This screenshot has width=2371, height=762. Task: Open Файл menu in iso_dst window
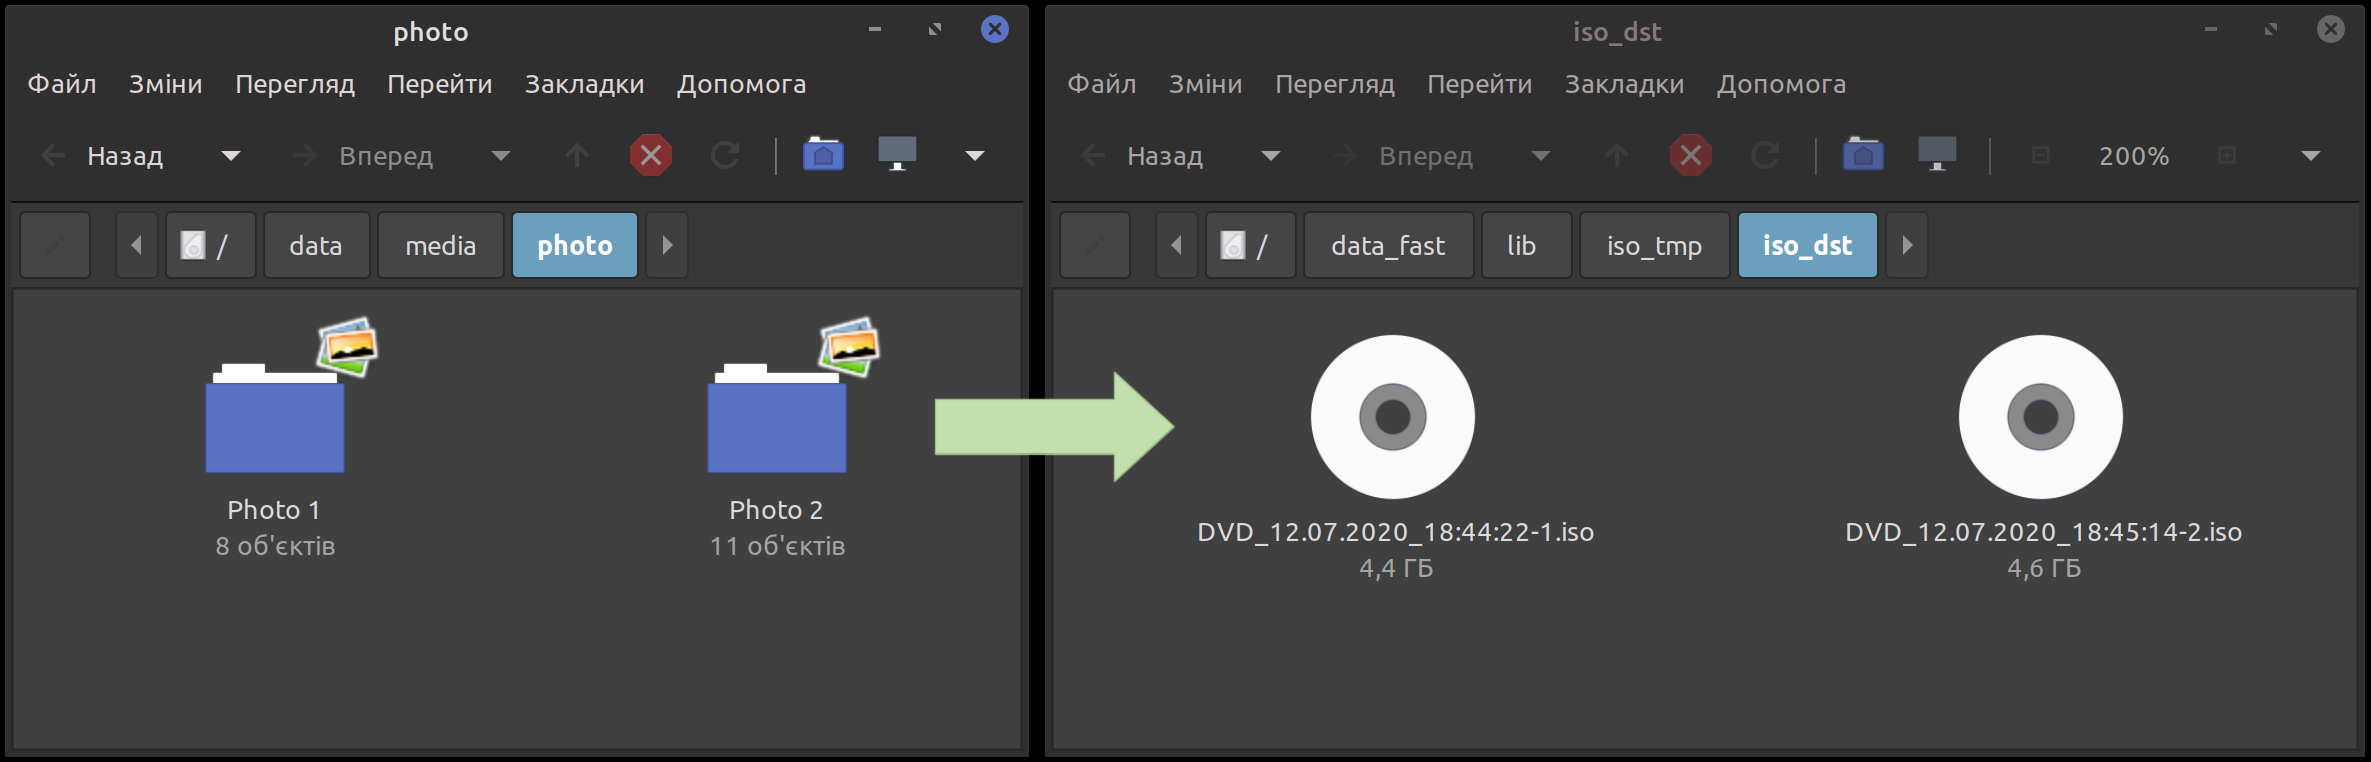1102,84
